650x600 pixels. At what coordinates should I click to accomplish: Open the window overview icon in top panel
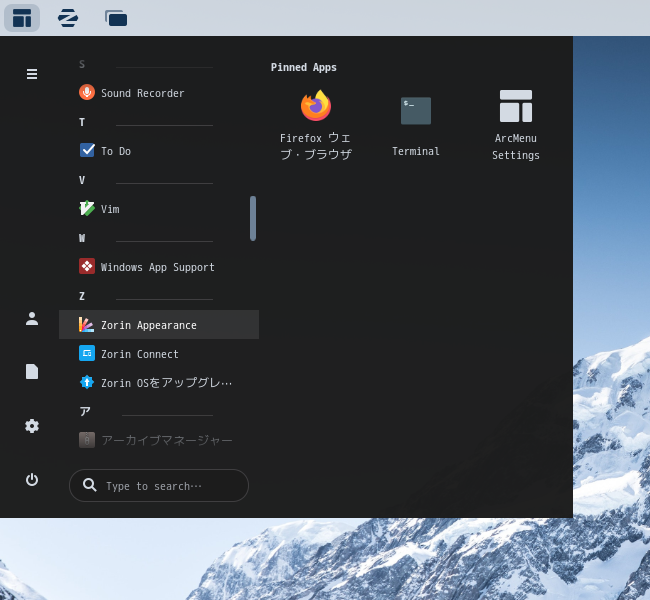coord(116,18)
